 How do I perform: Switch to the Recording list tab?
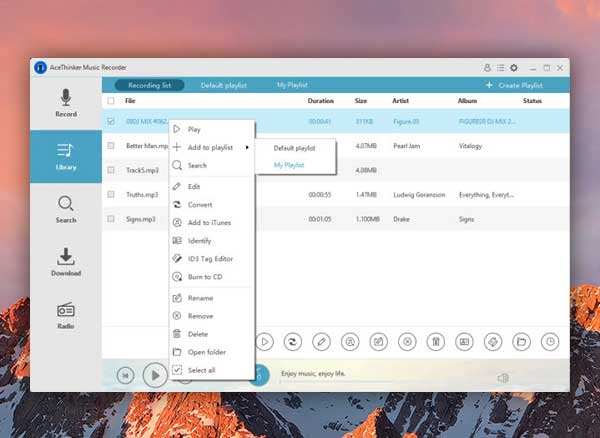[150, 85]
